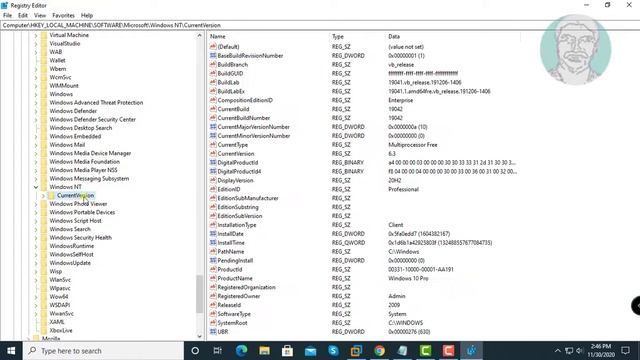The image size is (640, 360).
Task: Click the tree pane vertical scrollbar thumb
Action: coord(199,294)
